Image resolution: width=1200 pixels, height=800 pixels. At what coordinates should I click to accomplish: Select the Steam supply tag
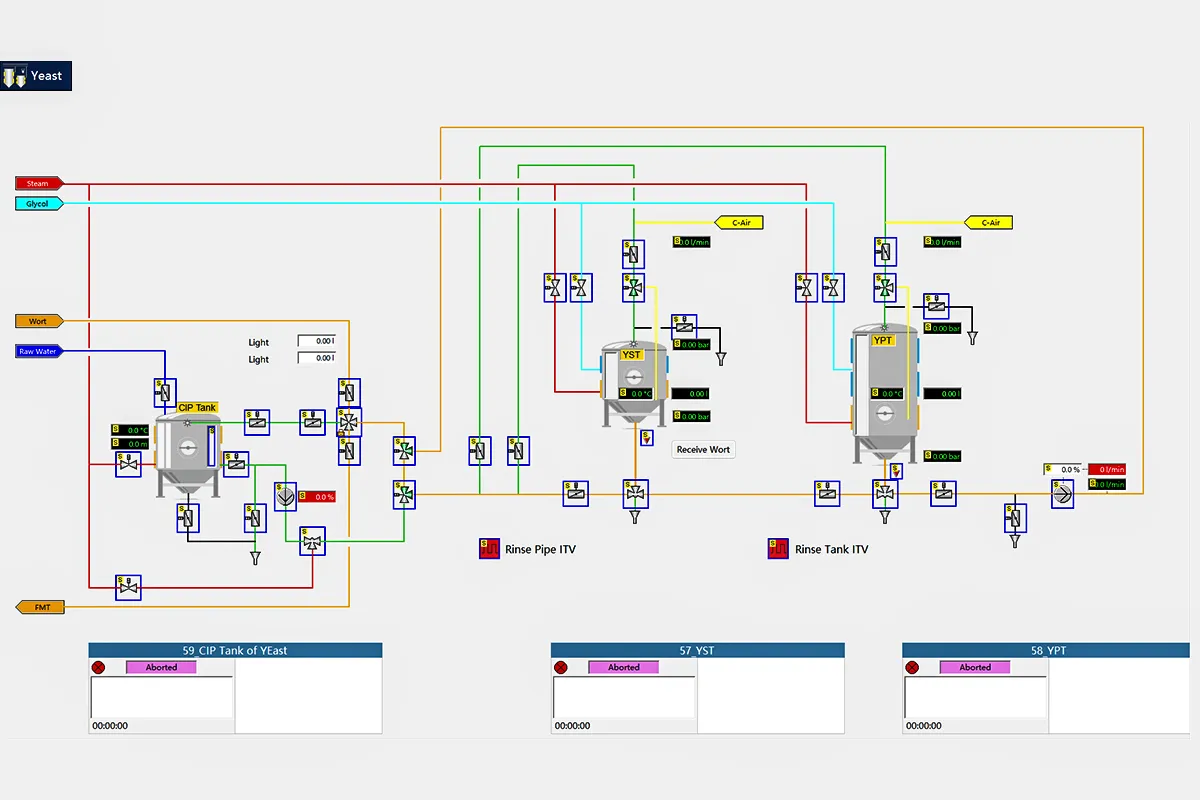pos(39,183)
